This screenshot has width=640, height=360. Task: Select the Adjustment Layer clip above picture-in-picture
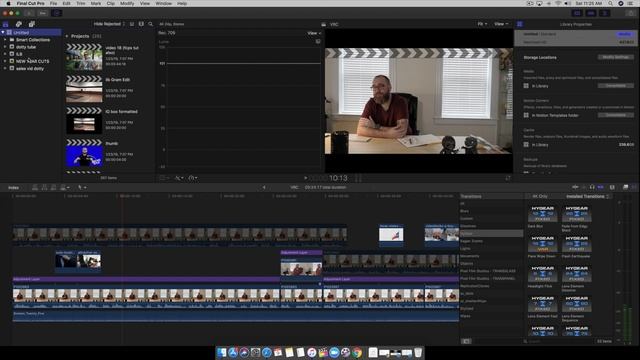click(x=301, y=253)
